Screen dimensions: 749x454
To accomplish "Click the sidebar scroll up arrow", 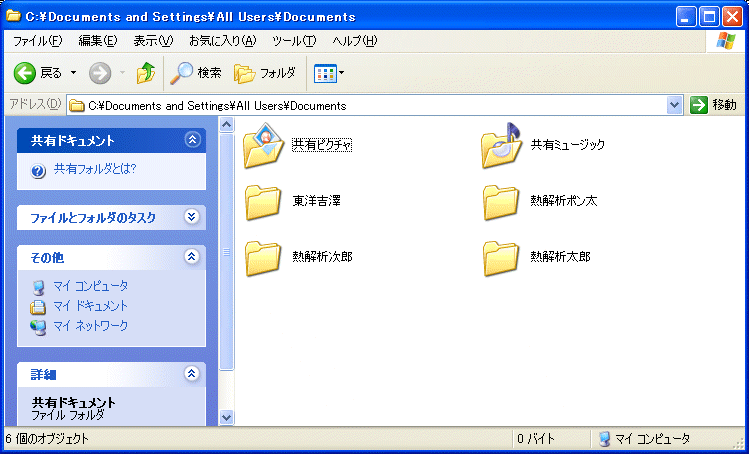I will [x=226, y=125].
